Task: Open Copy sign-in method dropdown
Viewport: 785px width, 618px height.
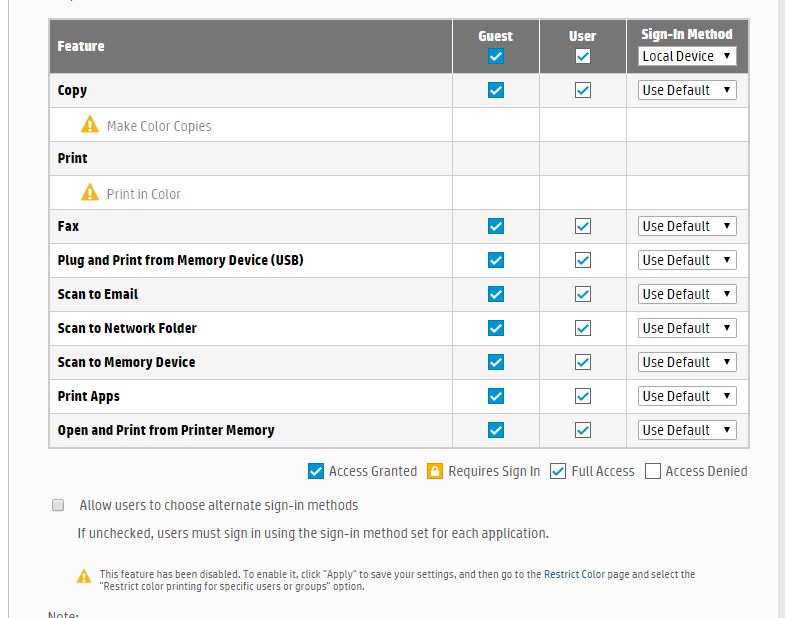Action: [x=687, y=90]
